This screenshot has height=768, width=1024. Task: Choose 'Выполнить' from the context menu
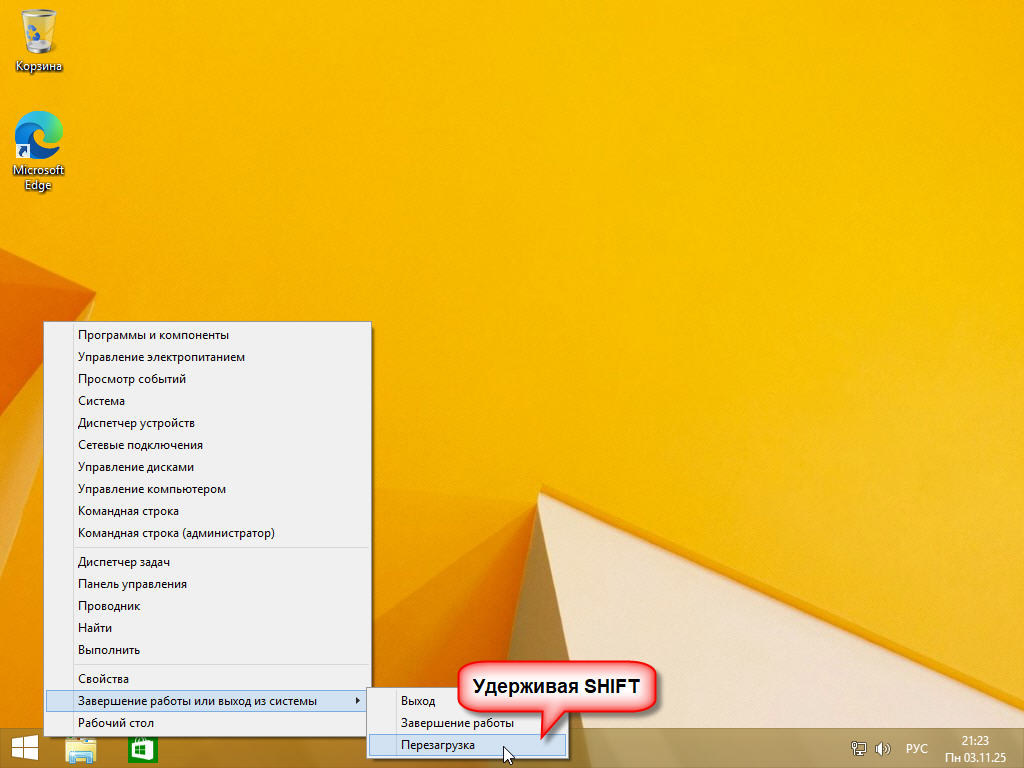click(109, 650)
